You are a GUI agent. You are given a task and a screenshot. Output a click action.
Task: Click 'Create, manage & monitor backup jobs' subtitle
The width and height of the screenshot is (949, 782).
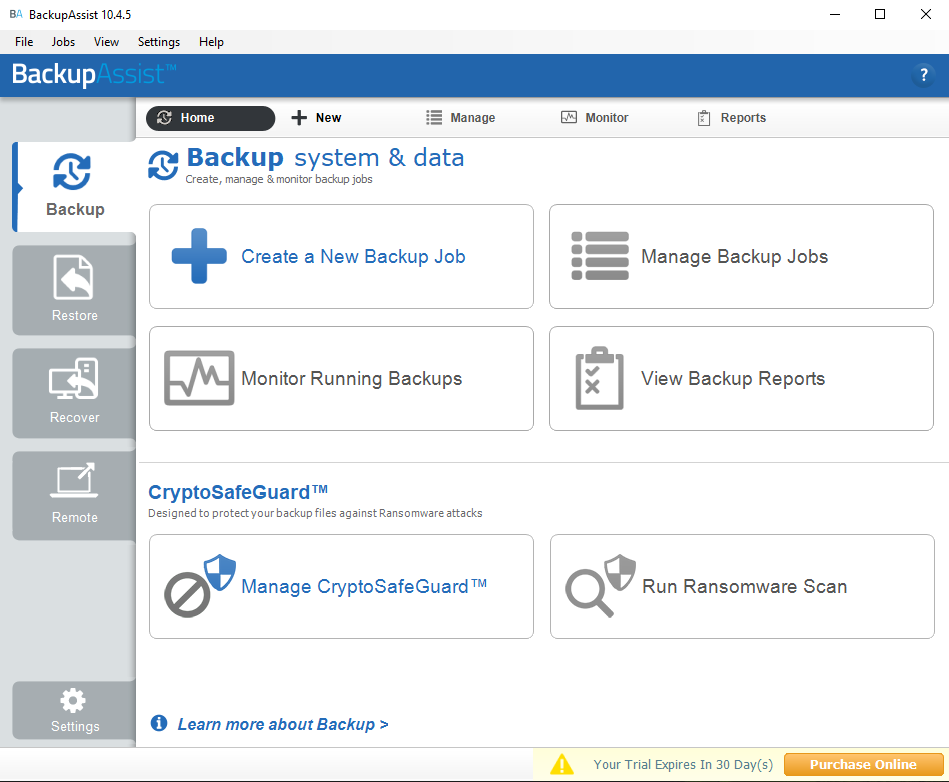pyautogui.click(x=278, y=179)
